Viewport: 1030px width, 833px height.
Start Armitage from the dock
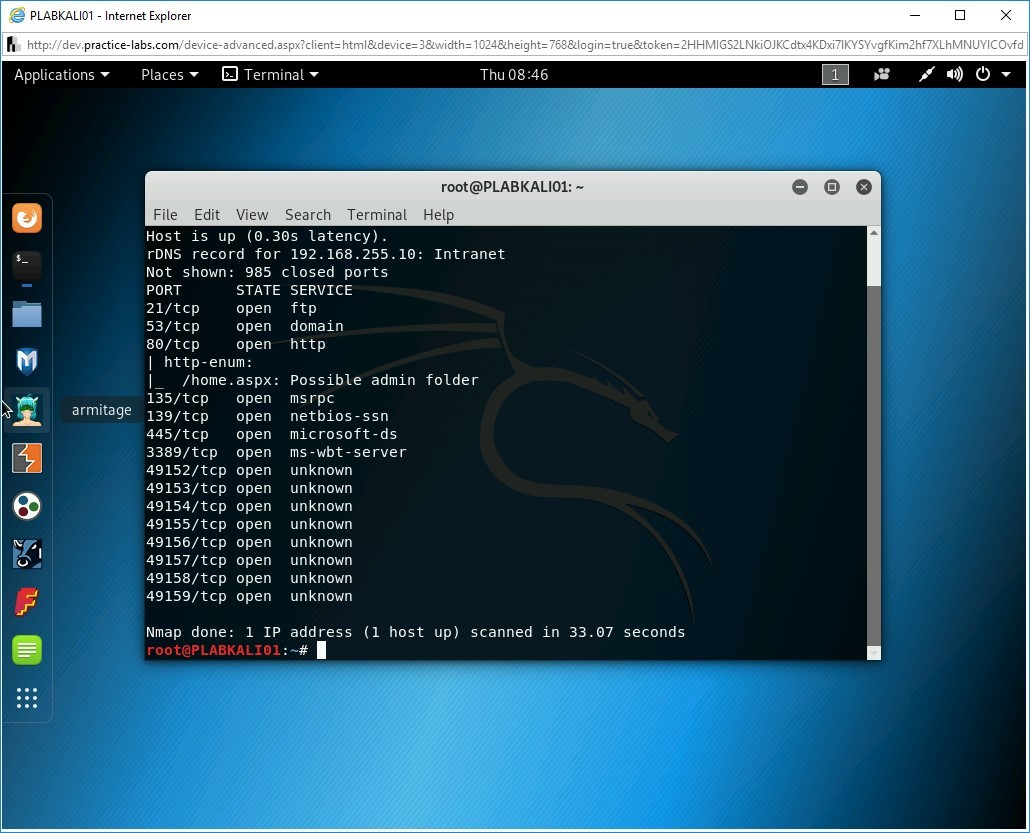[x=27, y=410]
